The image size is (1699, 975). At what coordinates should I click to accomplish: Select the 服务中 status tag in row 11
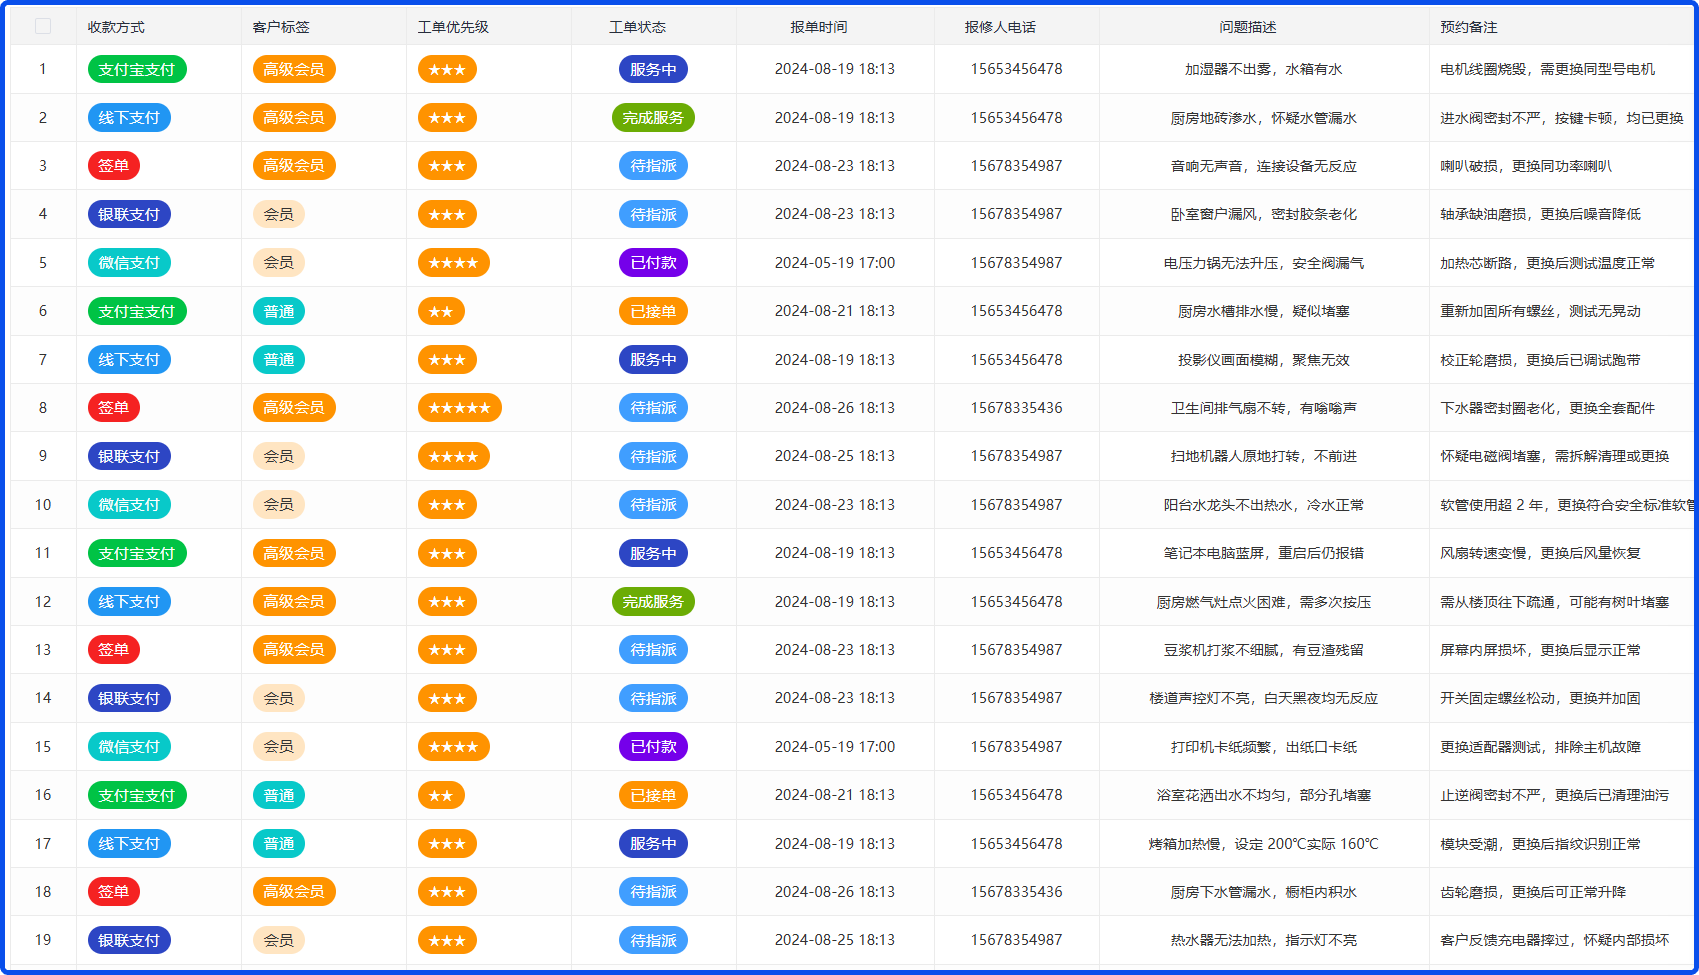[x=653, y=554]
